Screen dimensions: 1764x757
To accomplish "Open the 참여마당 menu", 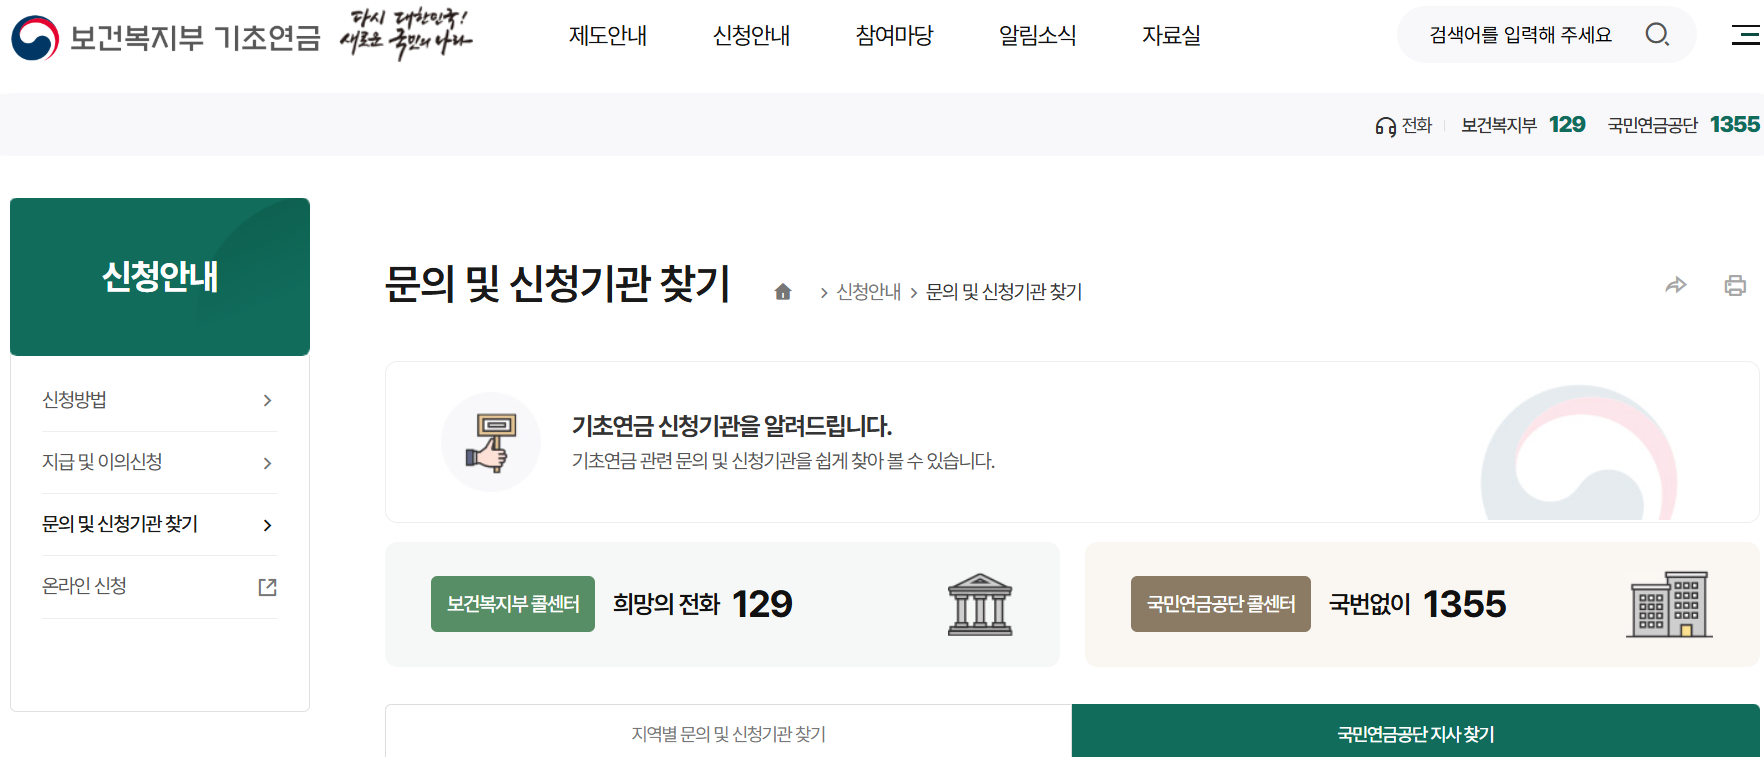I will pyautogui.click(x=894, y=36).
